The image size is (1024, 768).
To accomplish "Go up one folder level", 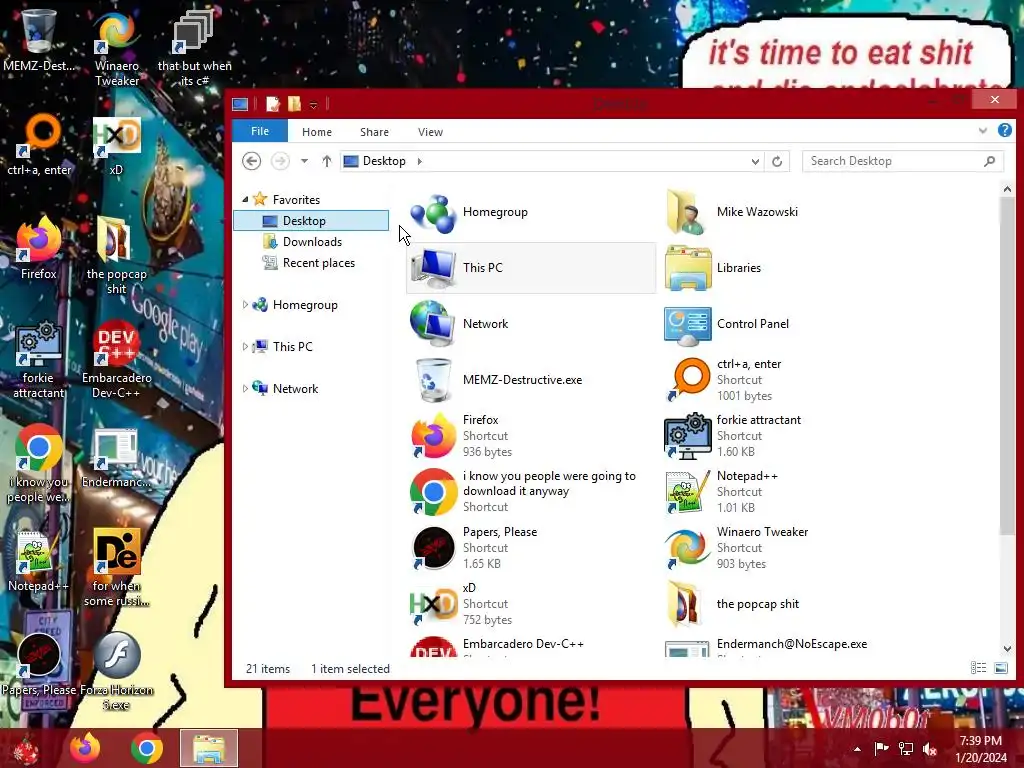I will tap(327, 161).
